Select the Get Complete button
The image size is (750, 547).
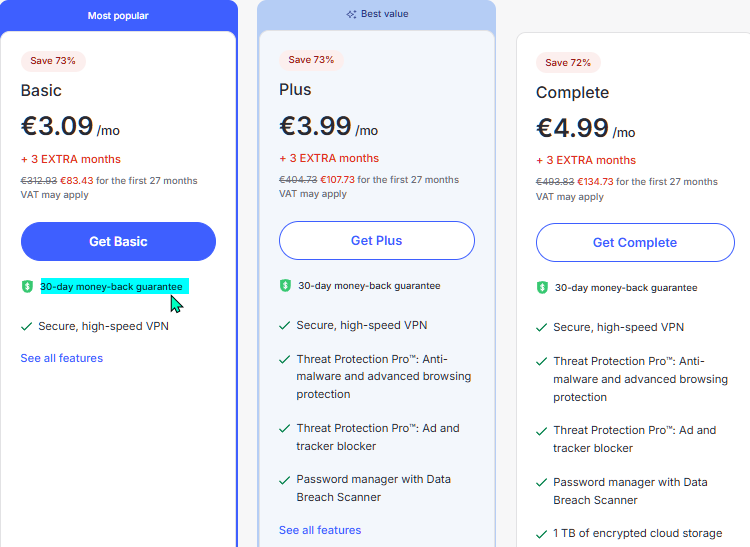click(635, 242)
